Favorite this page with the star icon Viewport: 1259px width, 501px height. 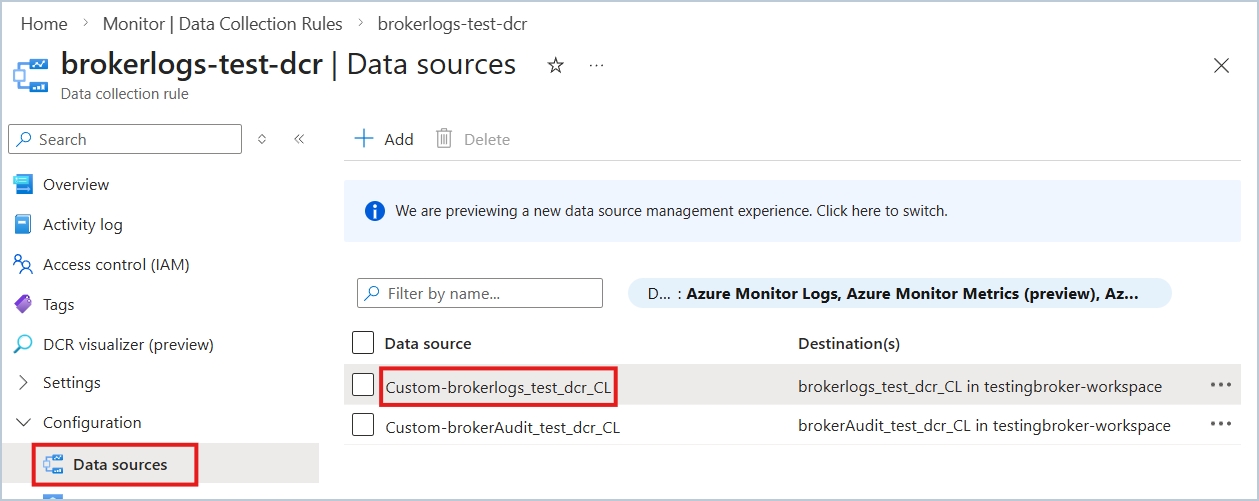pyautogui.click(x=555, y=65)
